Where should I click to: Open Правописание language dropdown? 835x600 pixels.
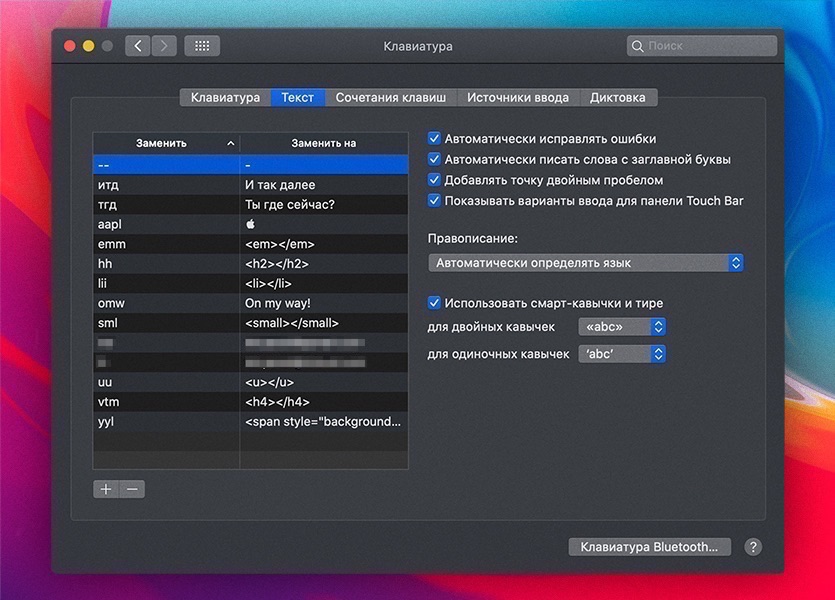coord(585,263)
